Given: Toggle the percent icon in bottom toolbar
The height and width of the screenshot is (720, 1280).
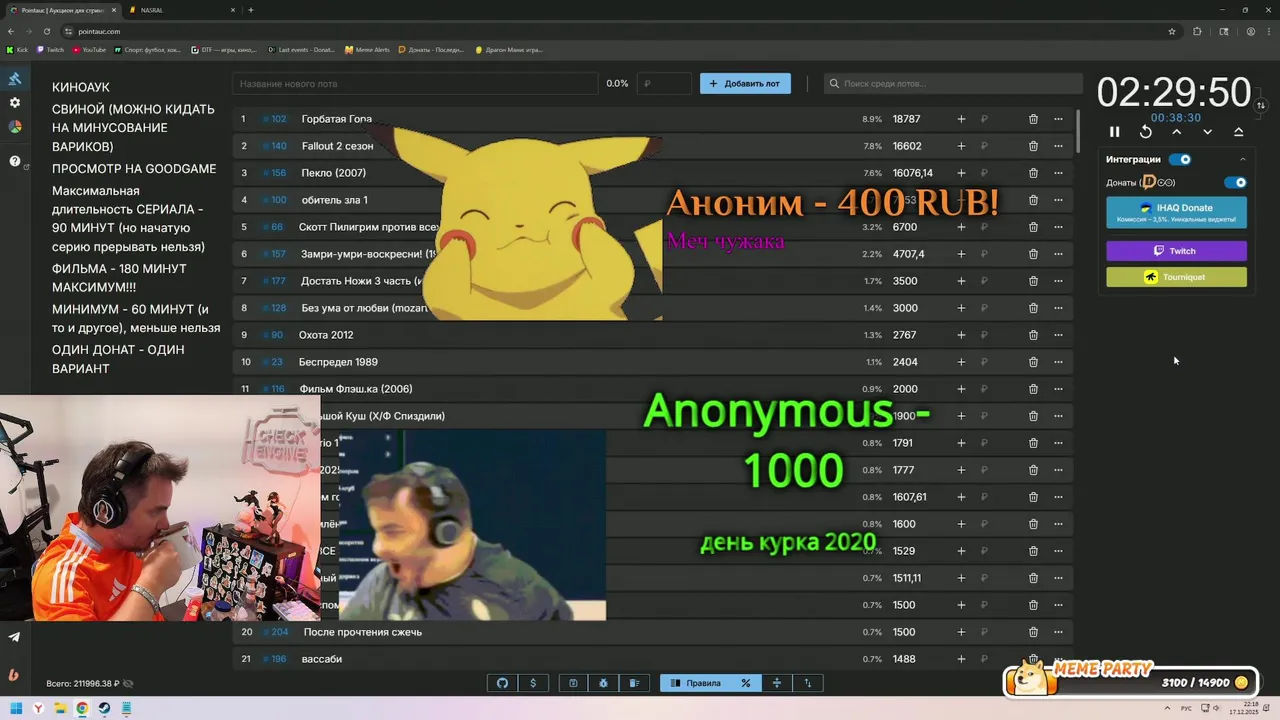Looking at the screenshot, I should pos(745,683).
